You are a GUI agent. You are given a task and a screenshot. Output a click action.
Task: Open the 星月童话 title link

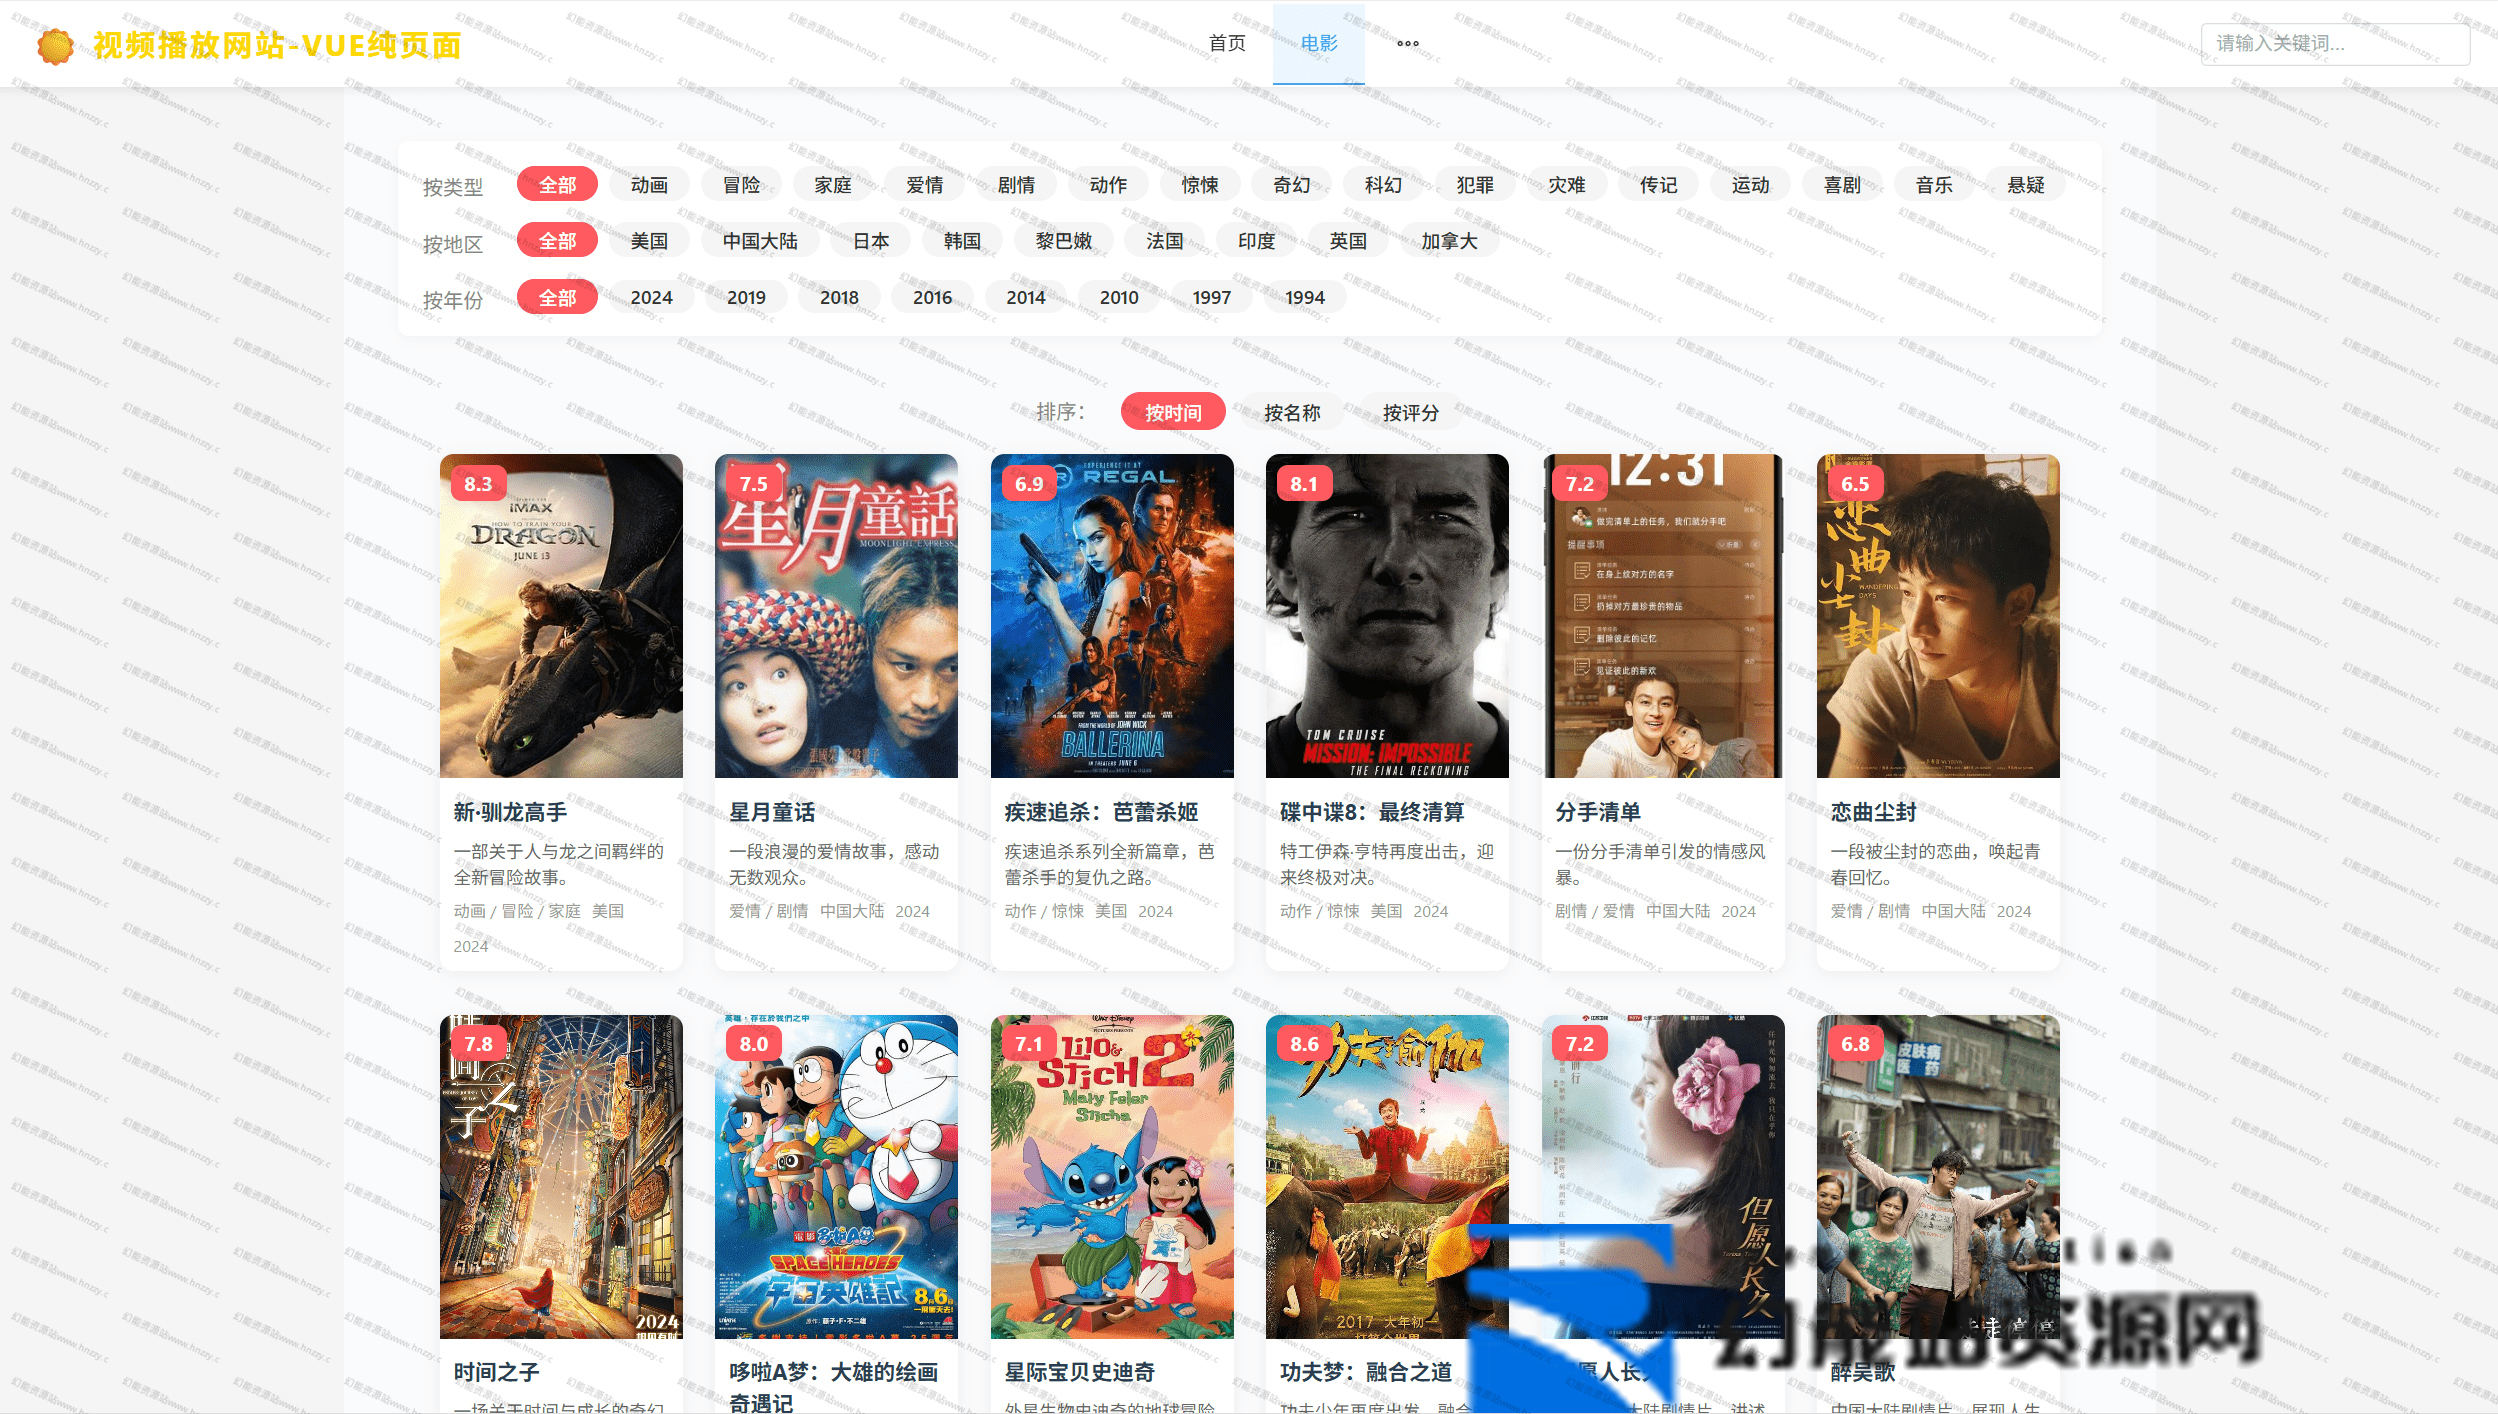coord(772,812)
